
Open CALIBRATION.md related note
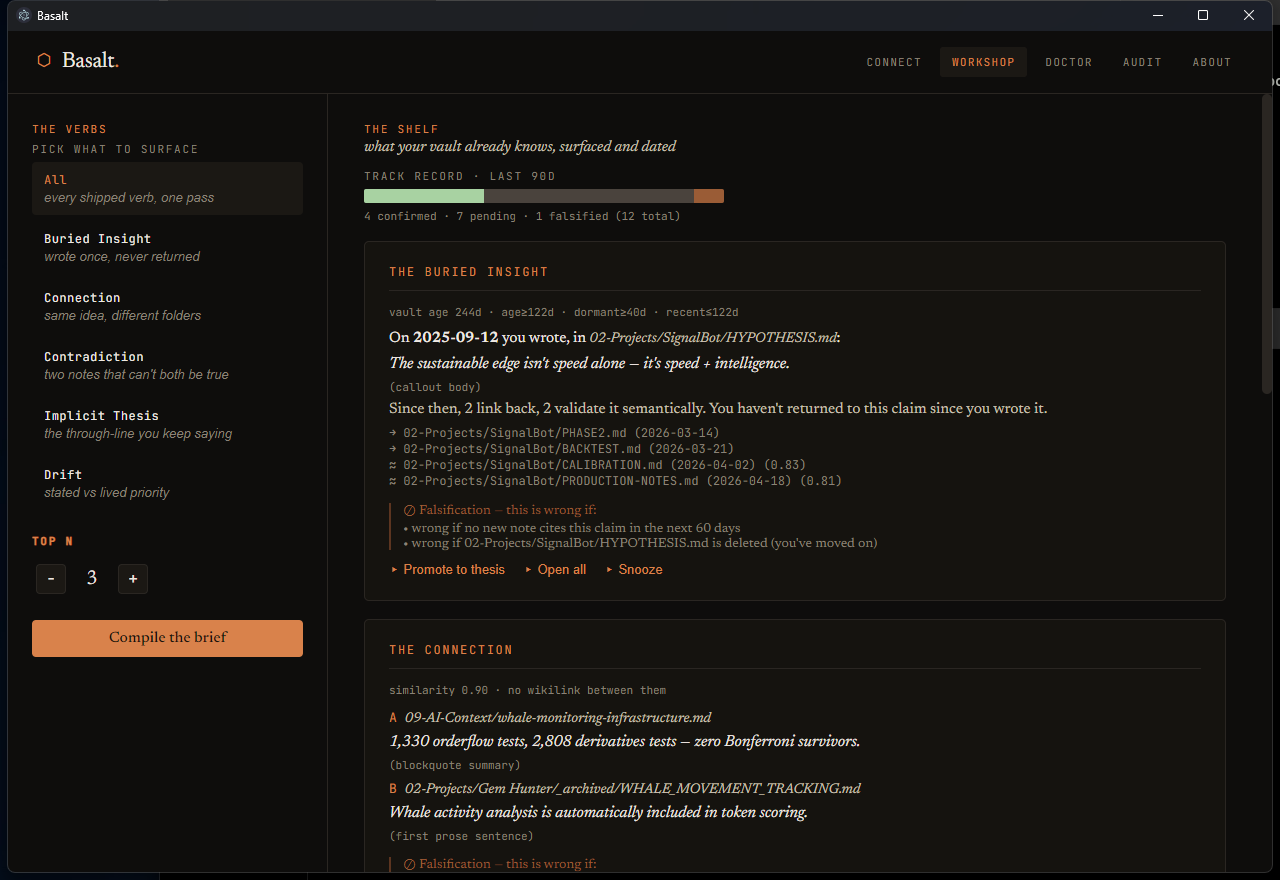[597, 465]
